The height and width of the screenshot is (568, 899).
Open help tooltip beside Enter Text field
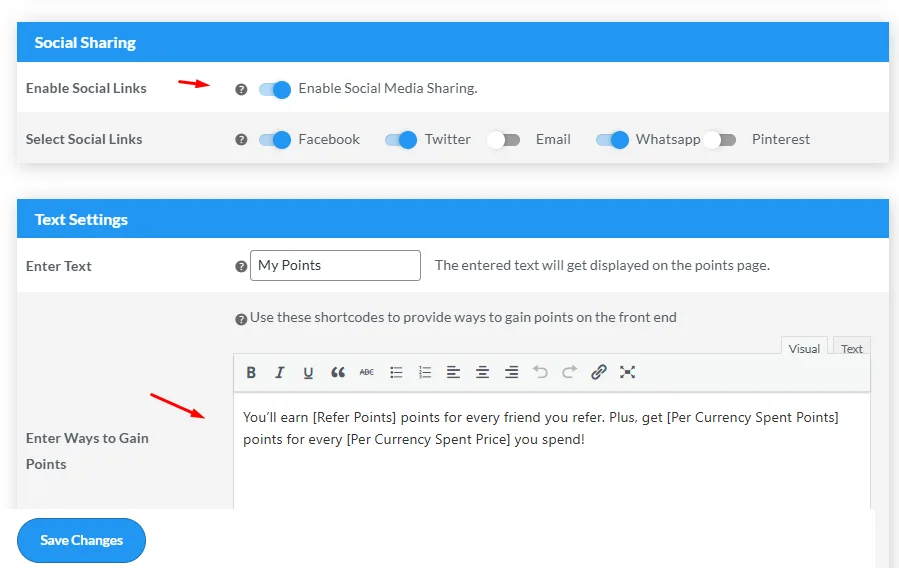[241, 267]
